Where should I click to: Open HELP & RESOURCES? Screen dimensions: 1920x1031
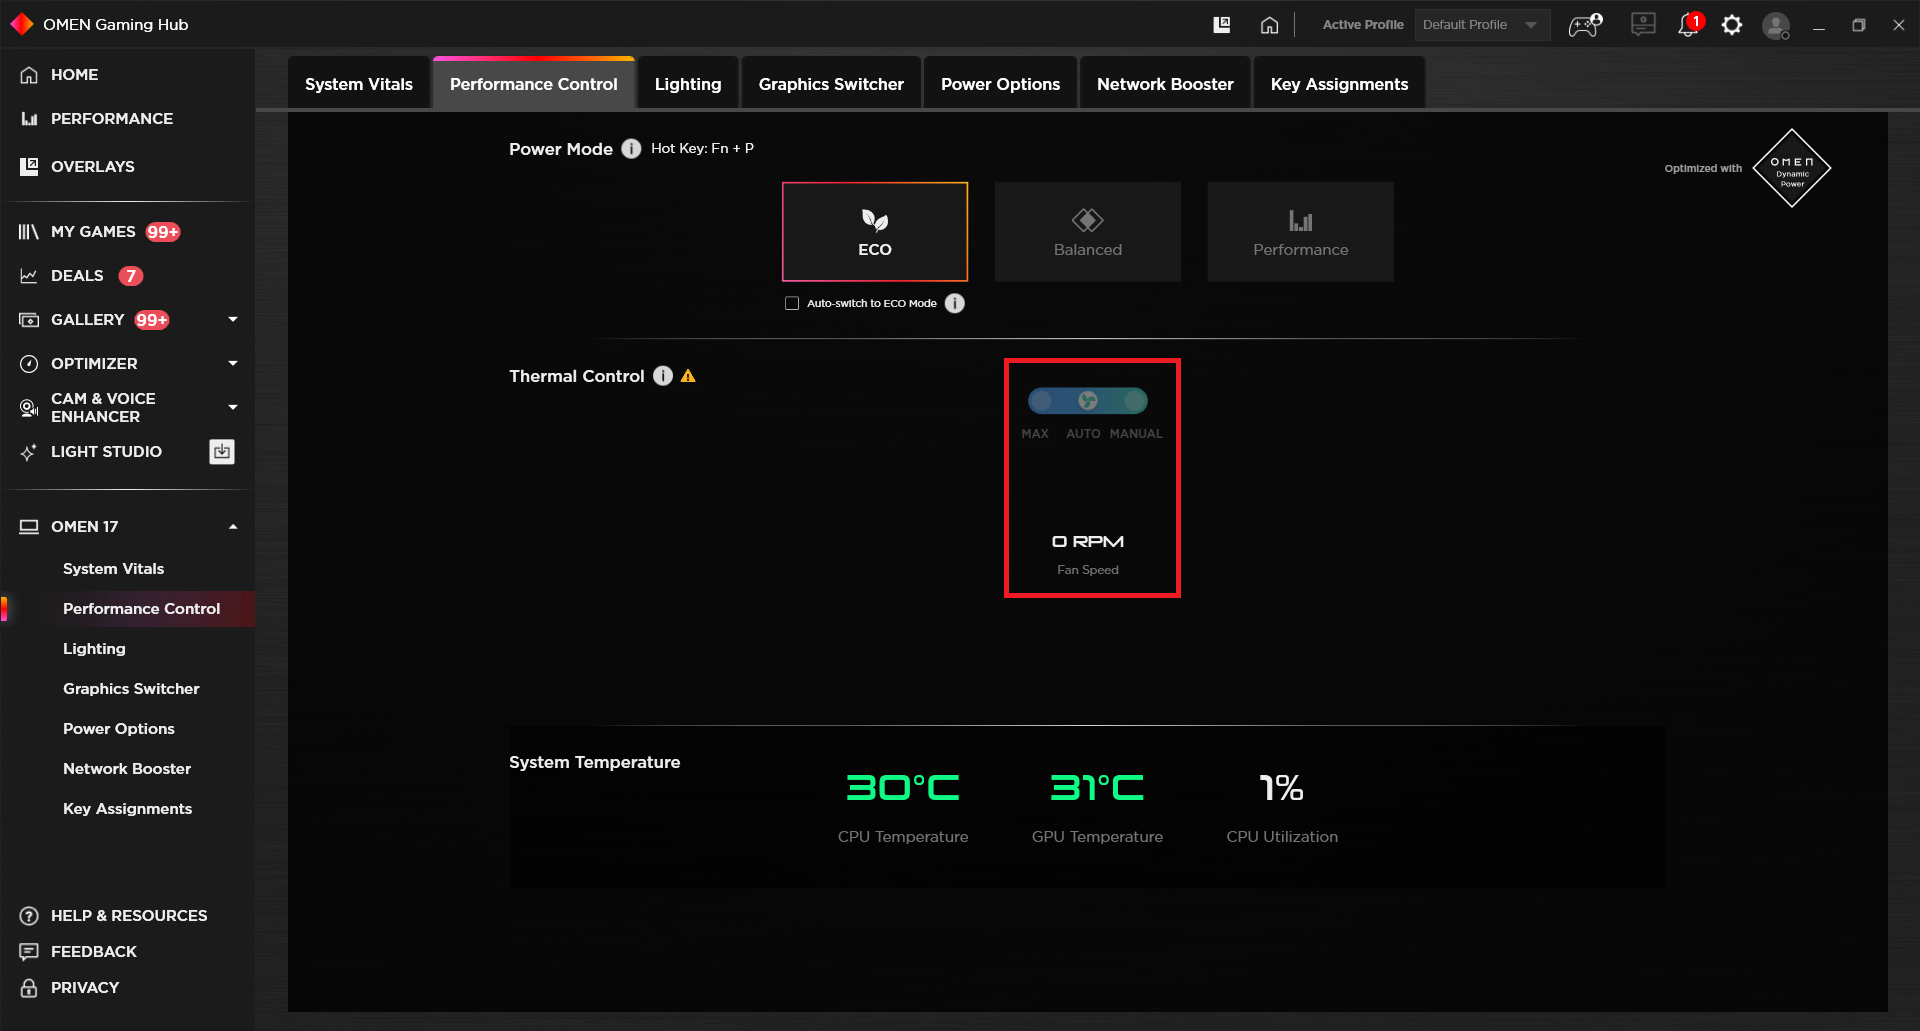[x=127, y=916]
